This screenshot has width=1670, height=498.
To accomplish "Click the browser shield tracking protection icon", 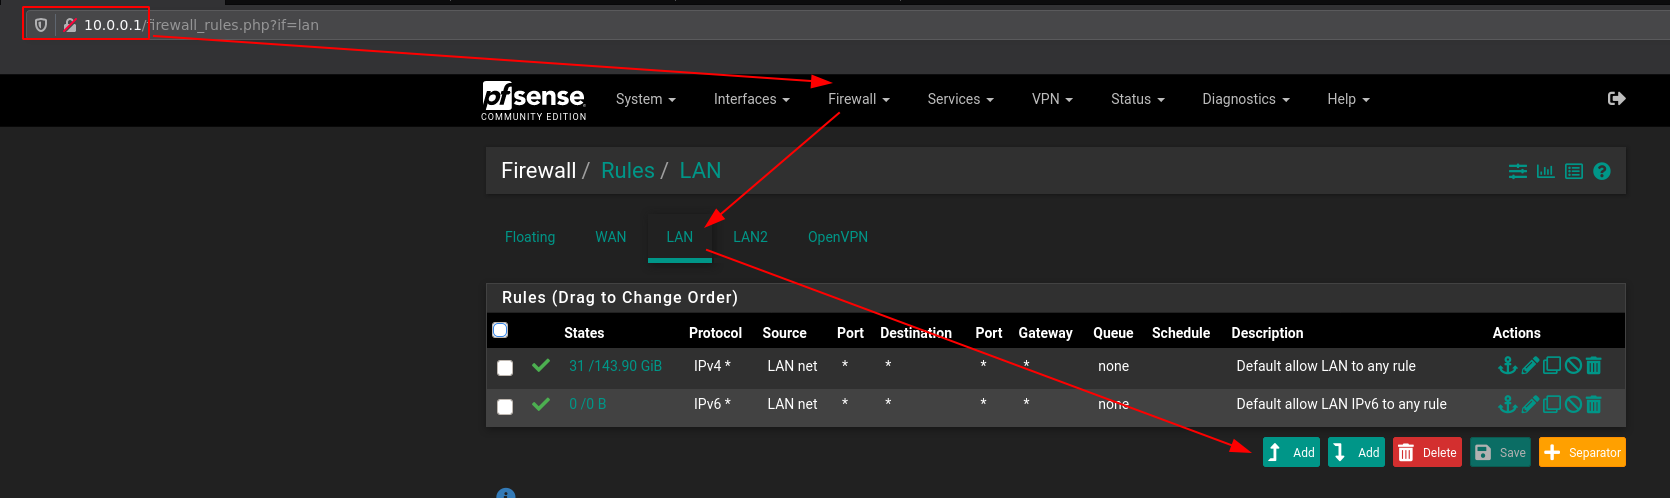I will coord(41,25).
